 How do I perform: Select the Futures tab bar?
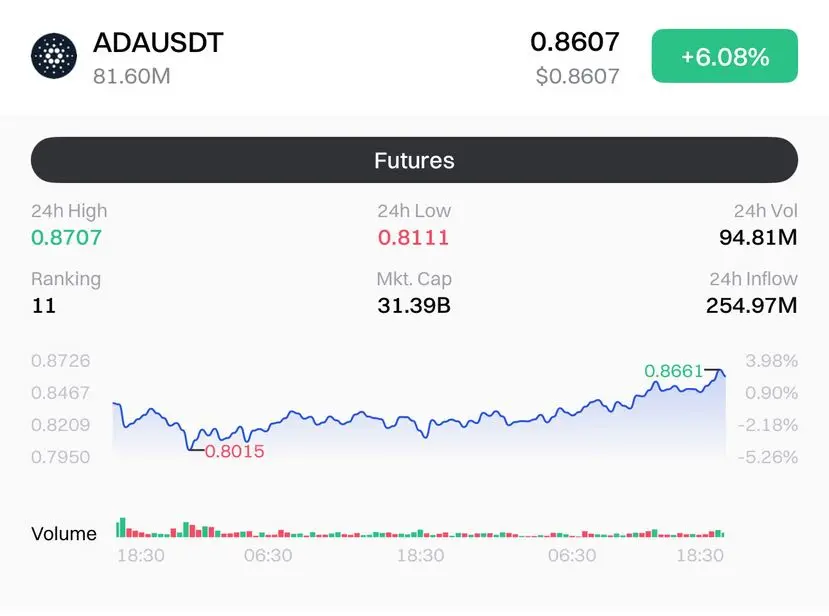tap(414, 160)
